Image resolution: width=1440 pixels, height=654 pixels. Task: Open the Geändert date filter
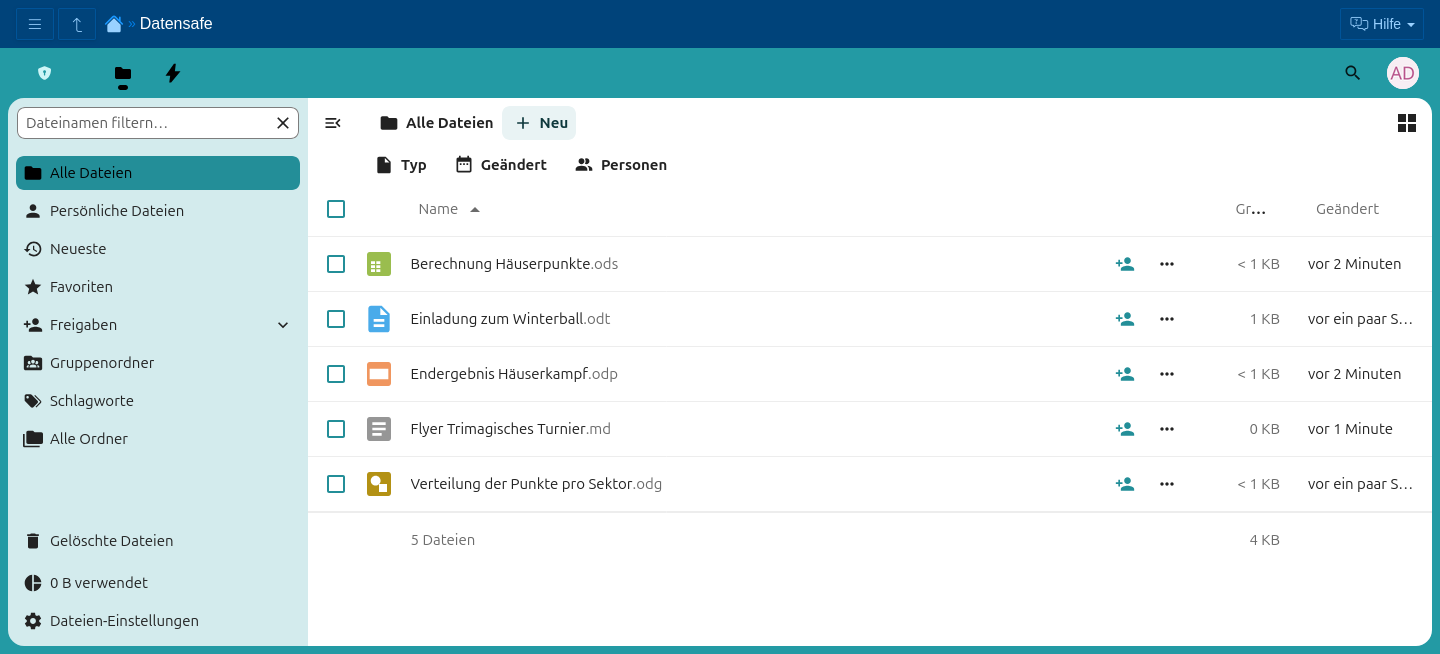pyautogui.click(x=501, y=165)
